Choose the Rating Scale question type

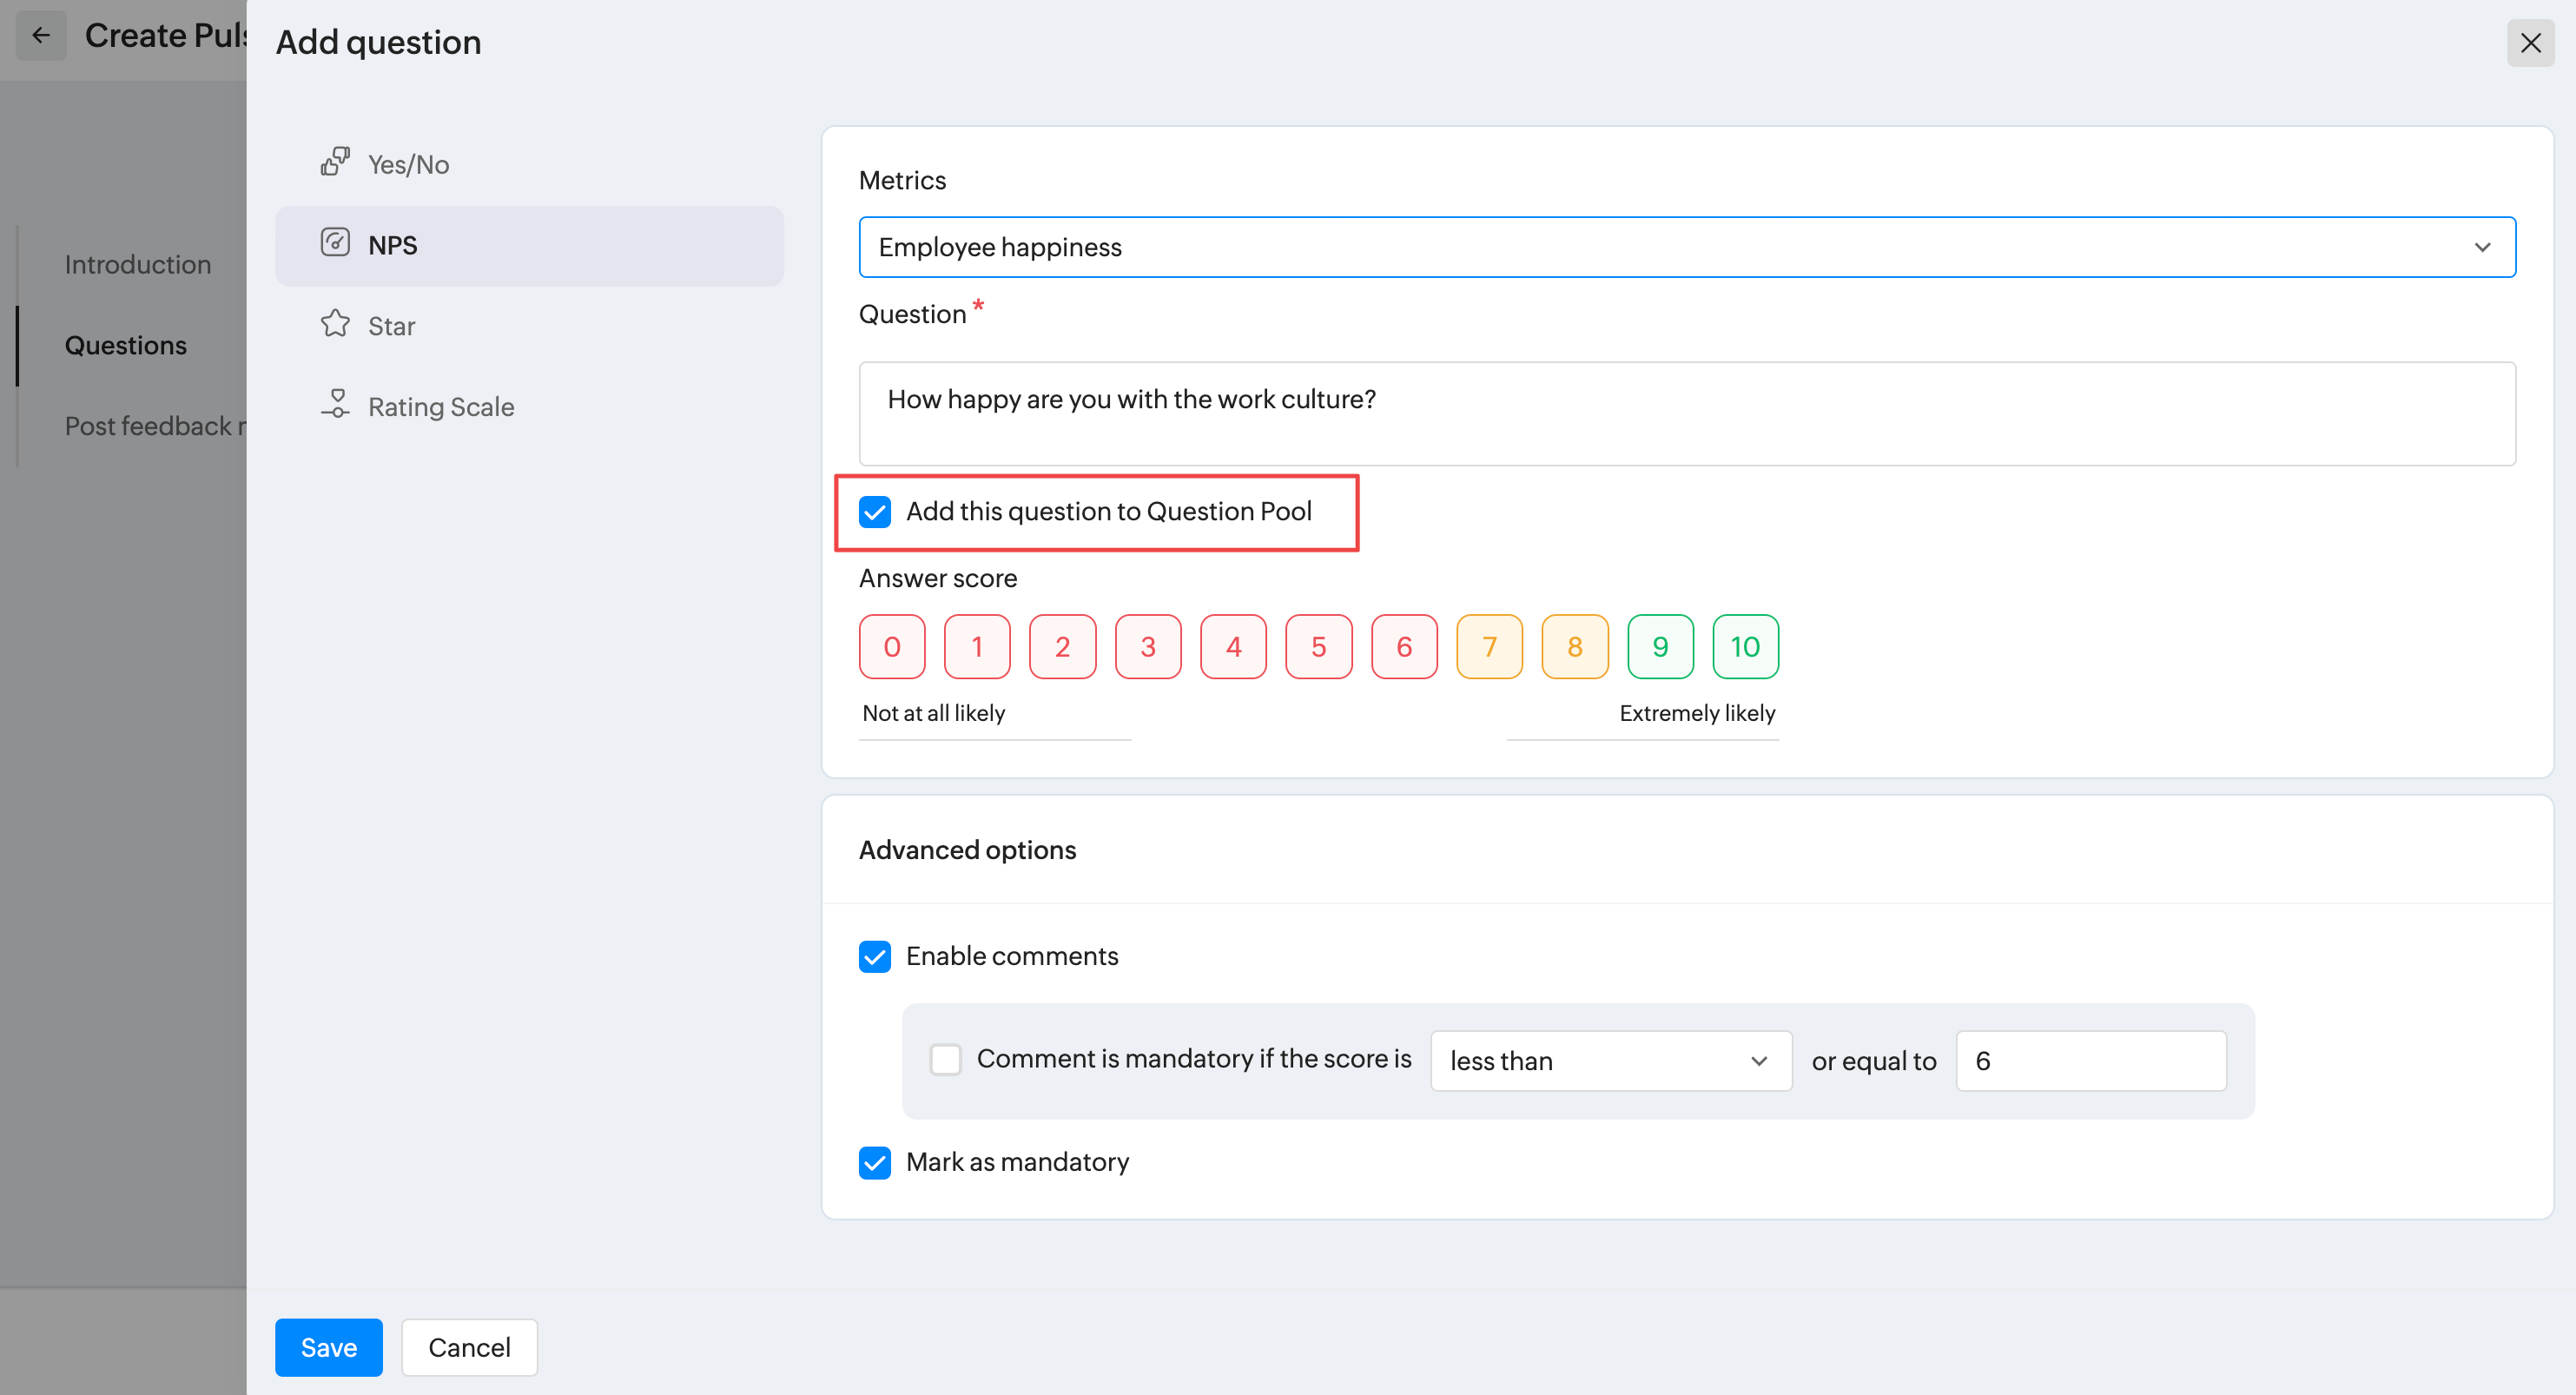(529, 407)
